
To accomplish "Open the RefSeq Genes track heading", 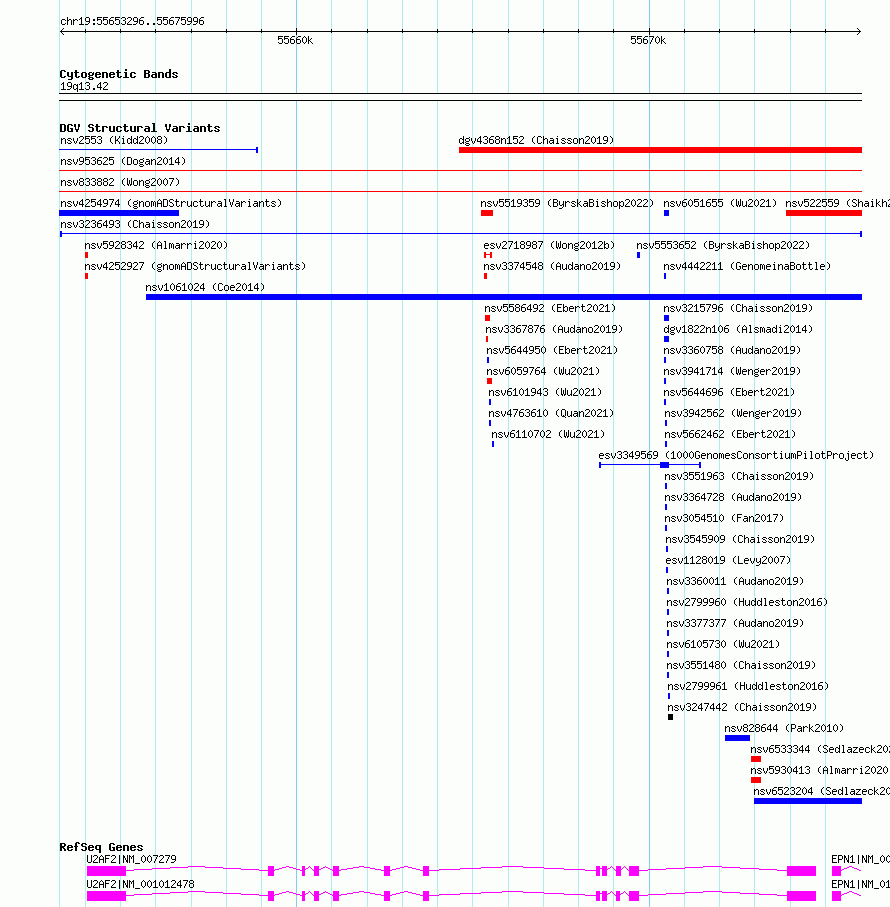I will coord(101,847).
